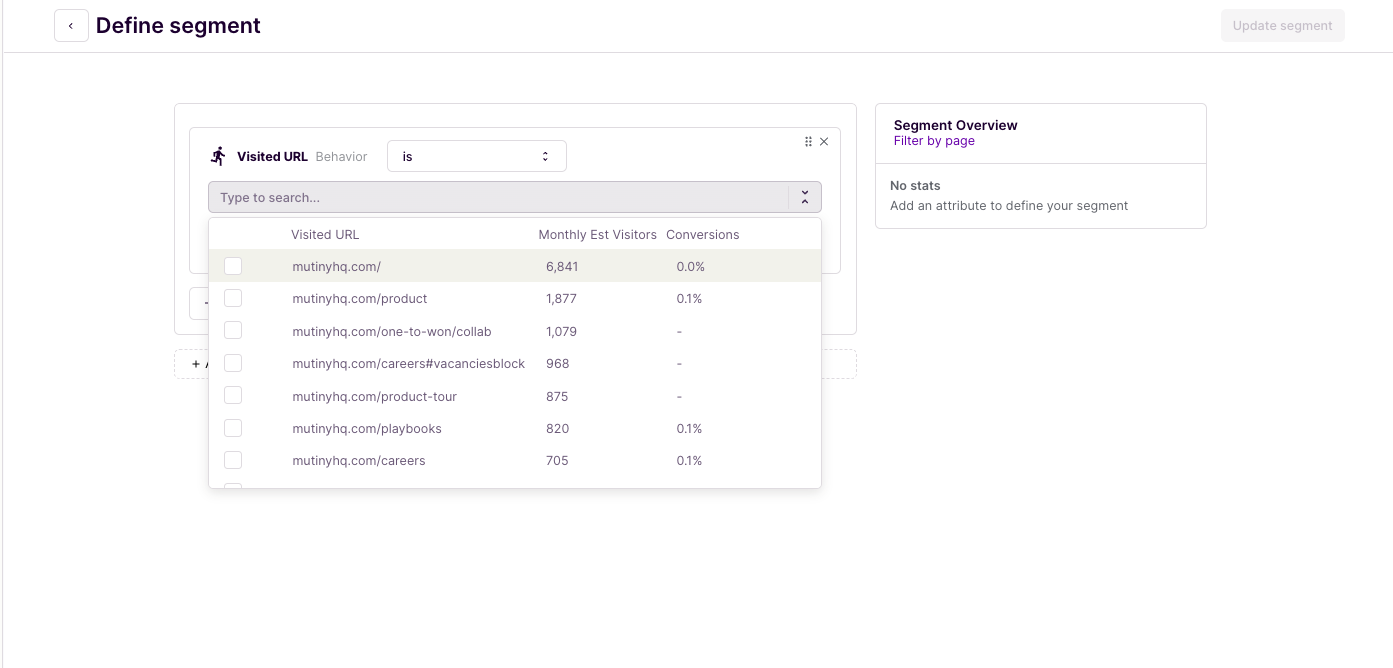Check the mutinyhq.com/careers checkbox
1393x668 pixels.
coord(233,460)
